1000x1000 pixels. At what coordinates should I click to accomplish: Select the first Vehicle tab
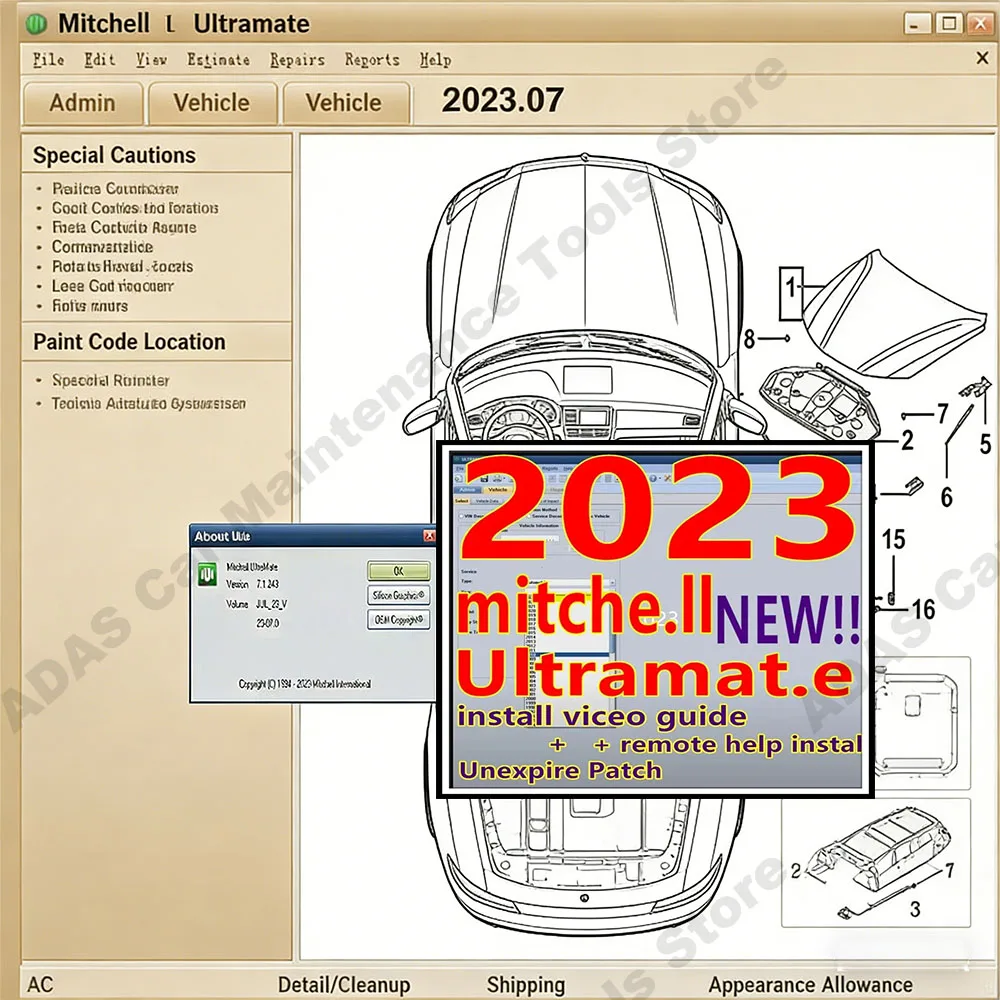point(212,103)
